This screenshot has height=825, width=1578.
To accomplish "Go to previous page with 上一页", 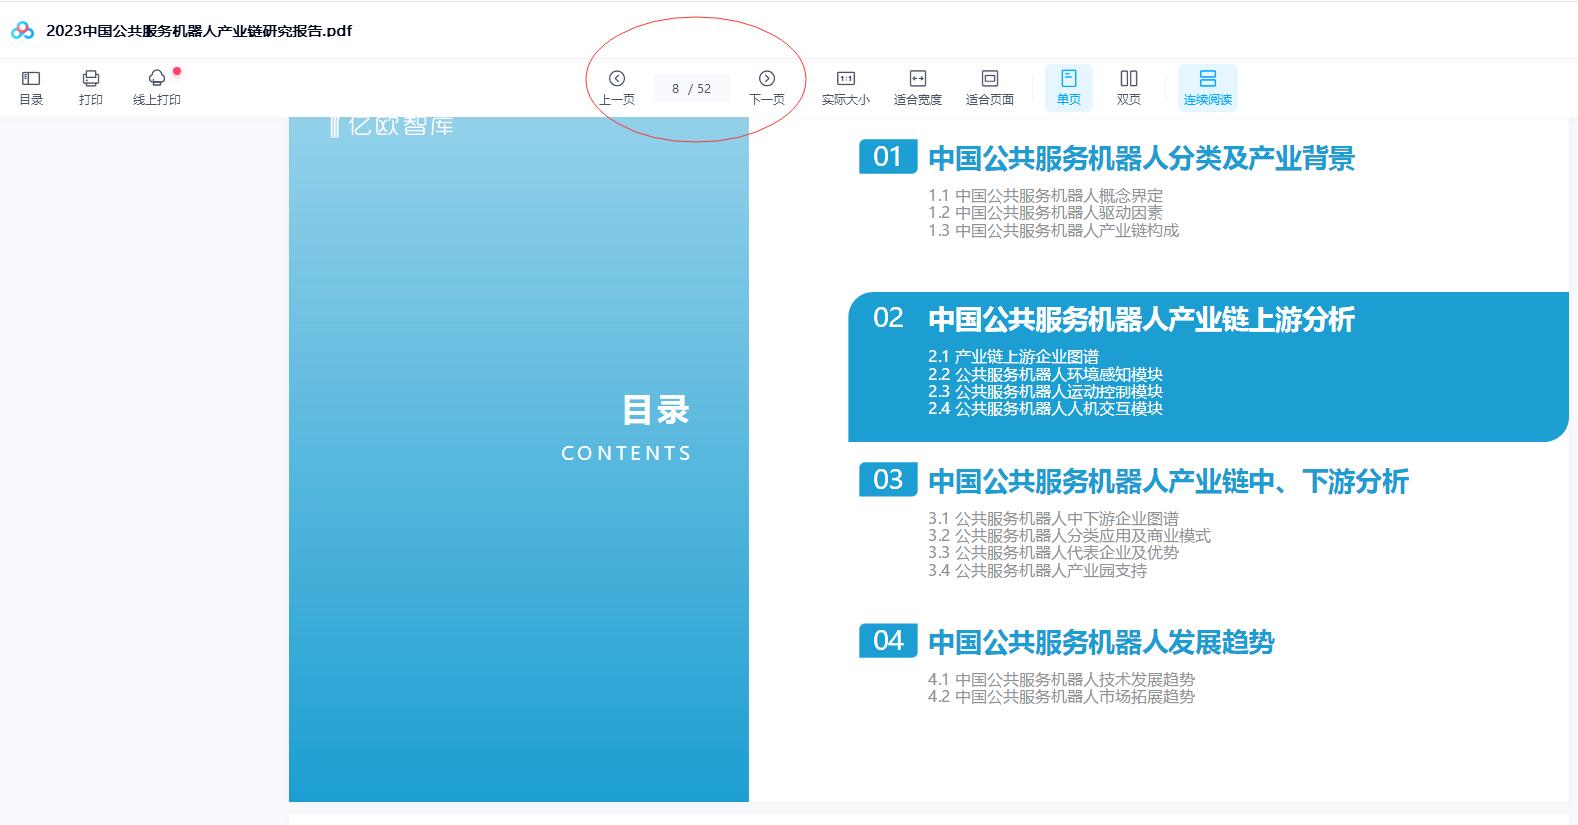I will tap(617, 87).
